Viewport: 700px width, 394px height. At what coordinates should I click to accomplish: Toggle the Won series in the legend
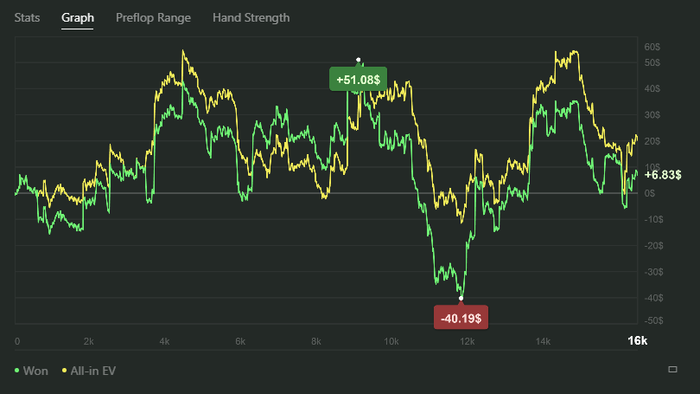(x=31, y=371)
